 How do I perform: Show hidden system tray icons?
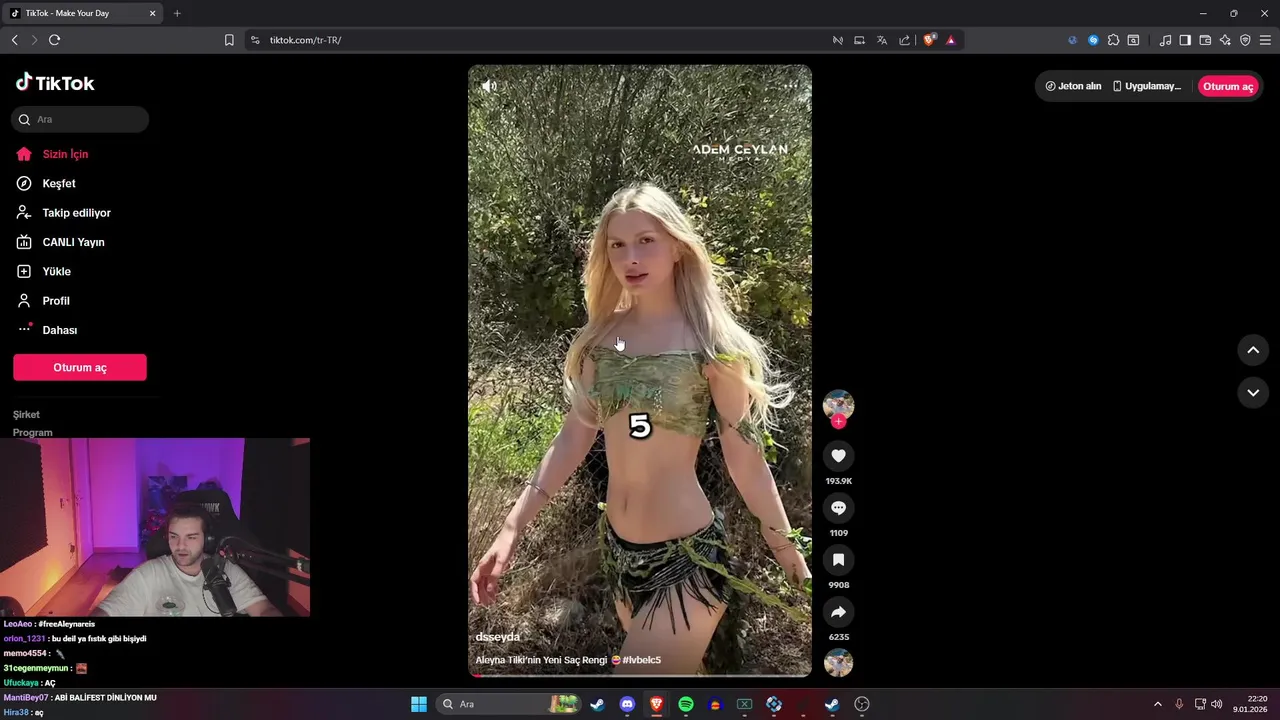tap(1158, 704)
